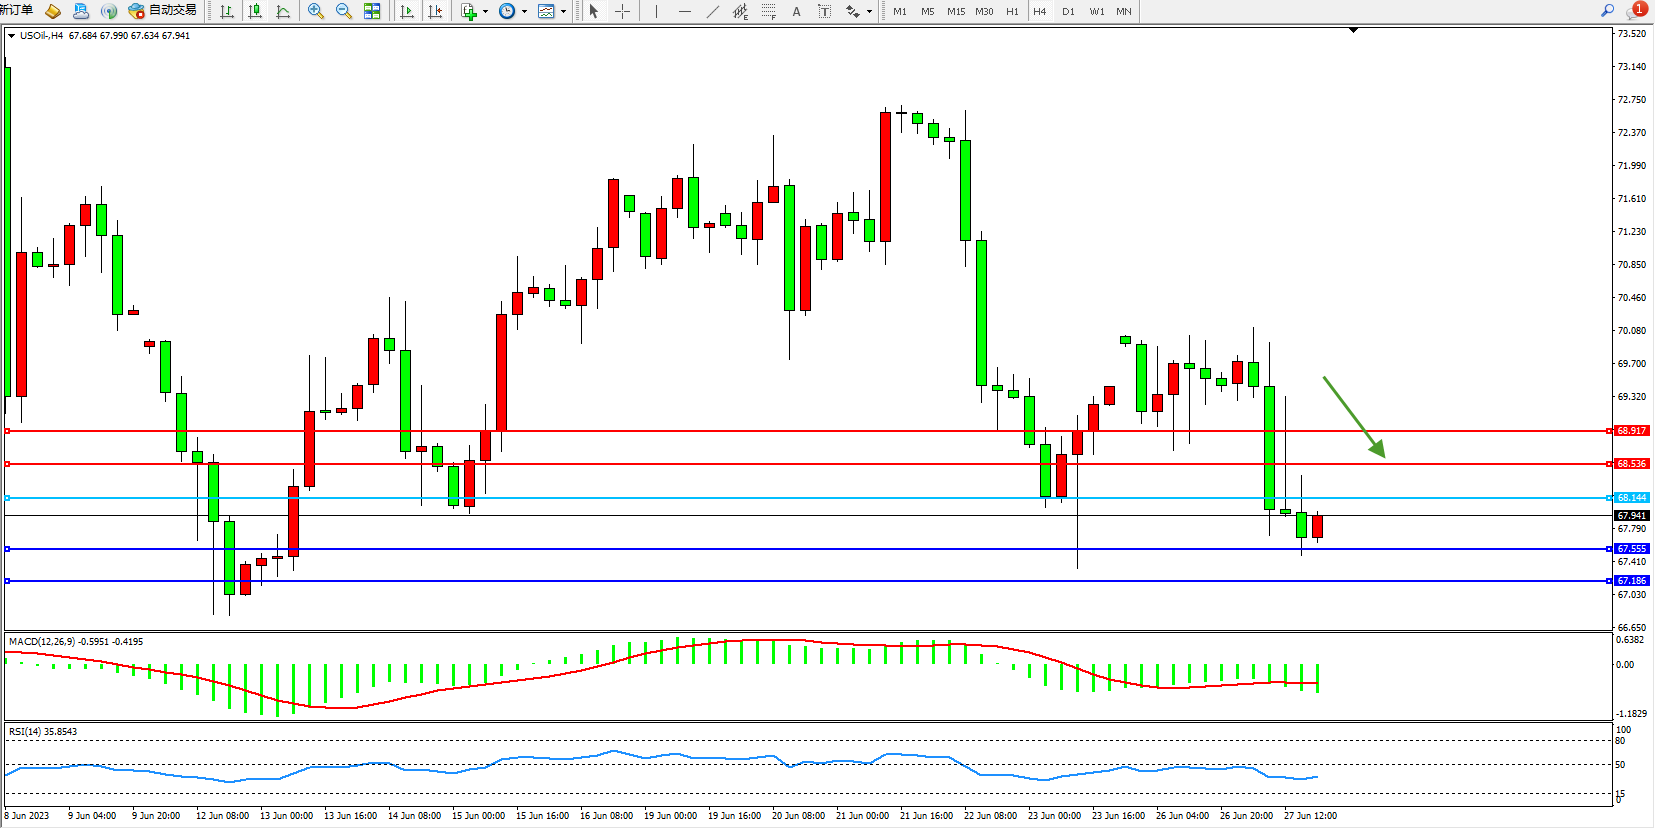The height and width of the screenshot is (829, 1655).
Task: Select the Fibonacci retracement tool
Action: click(768, 11)
